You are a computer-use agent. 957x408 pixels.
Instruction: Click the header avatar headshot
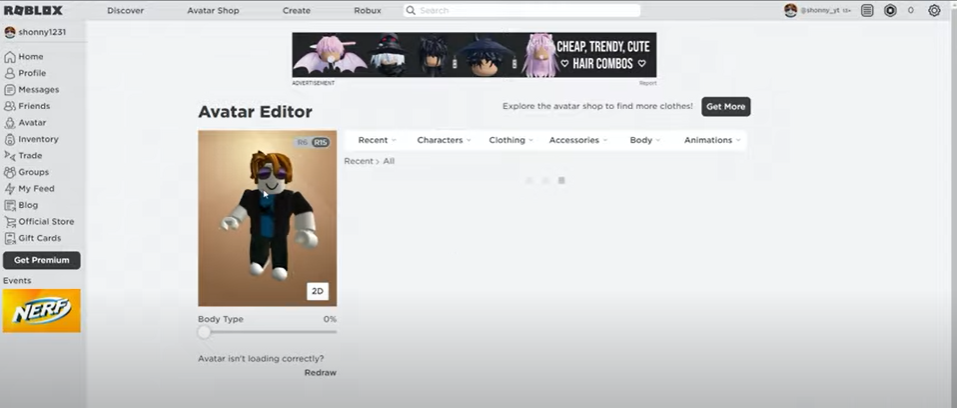click(x=791, y=10)
